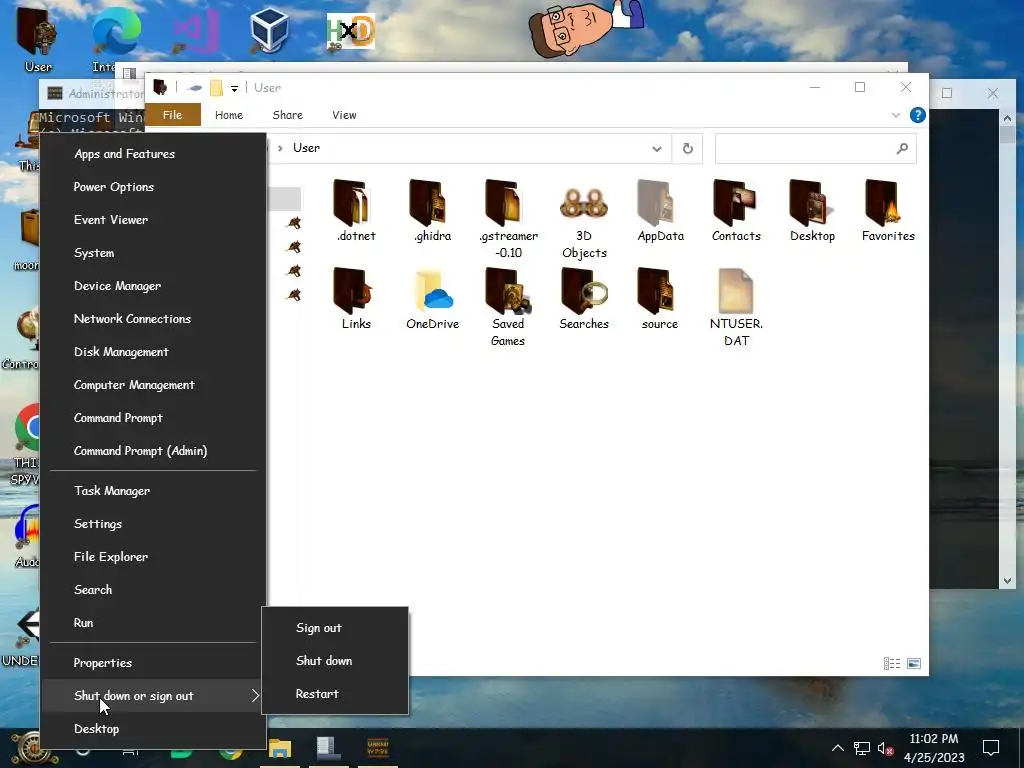This screenshot has height=768, width=1024.
Task: Switch to large icons view layout
Action: click(x=914, y=664)
